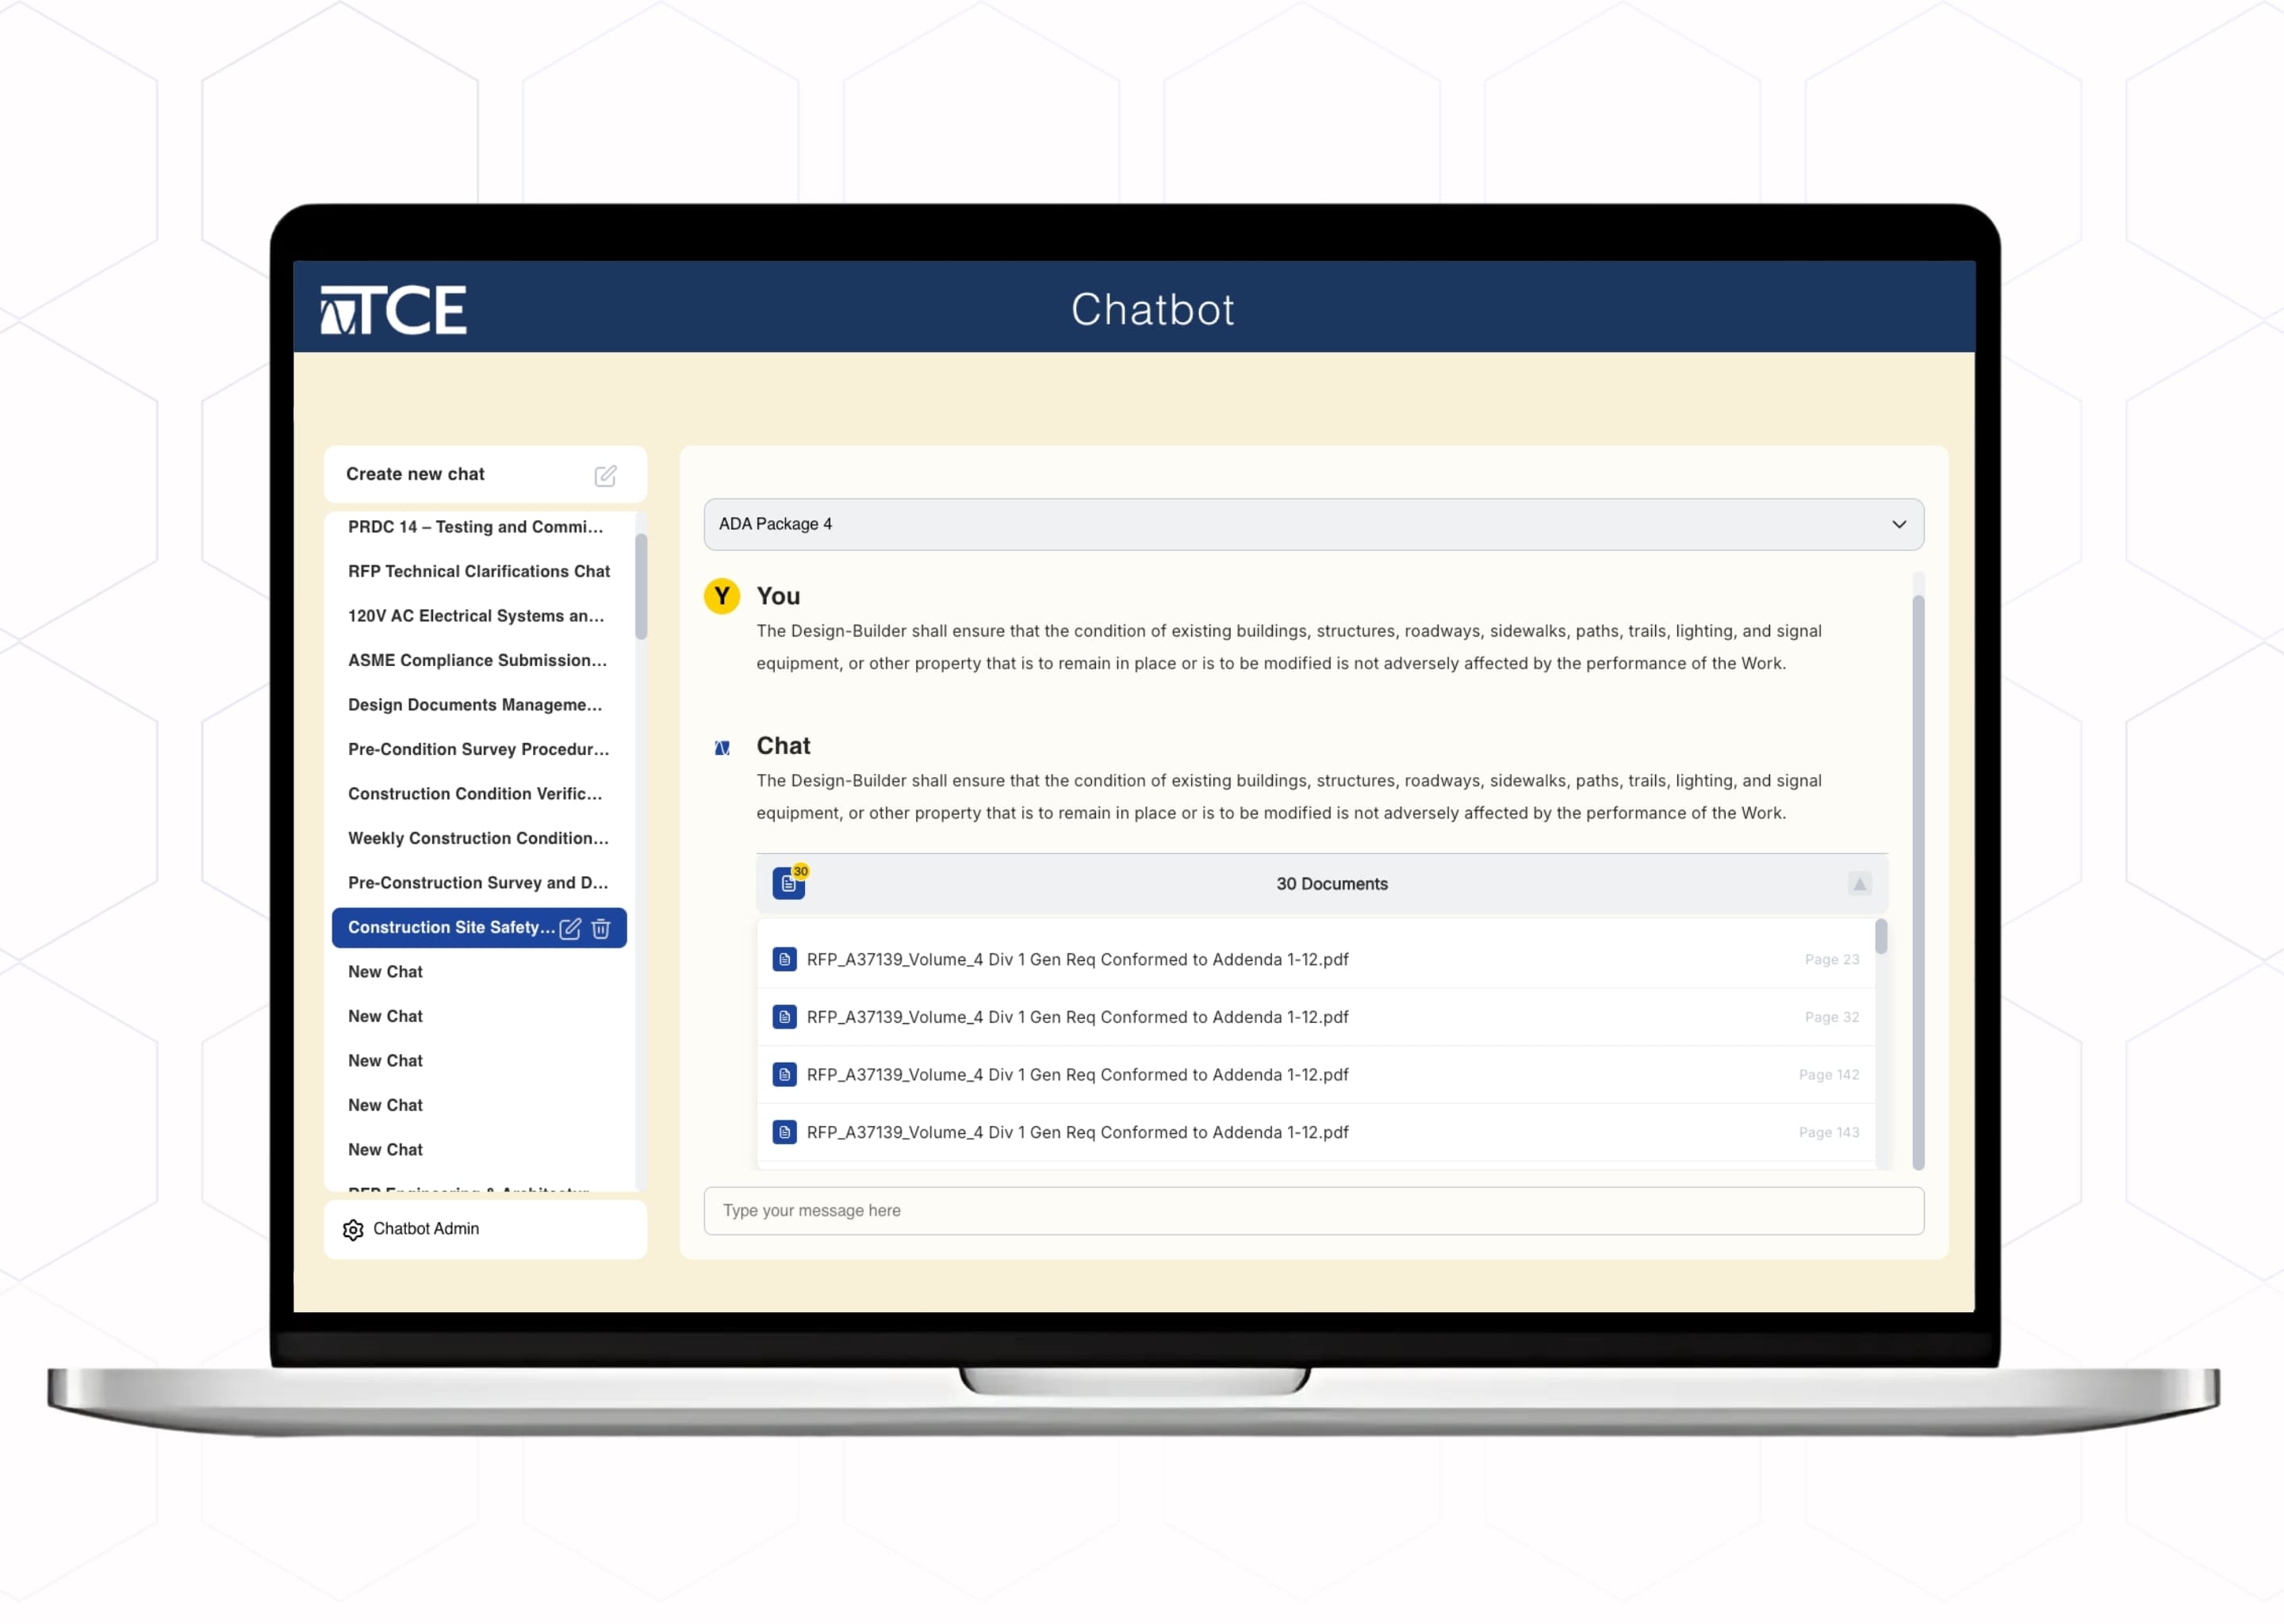Click the file icon on the Page 143 row

785,1133
